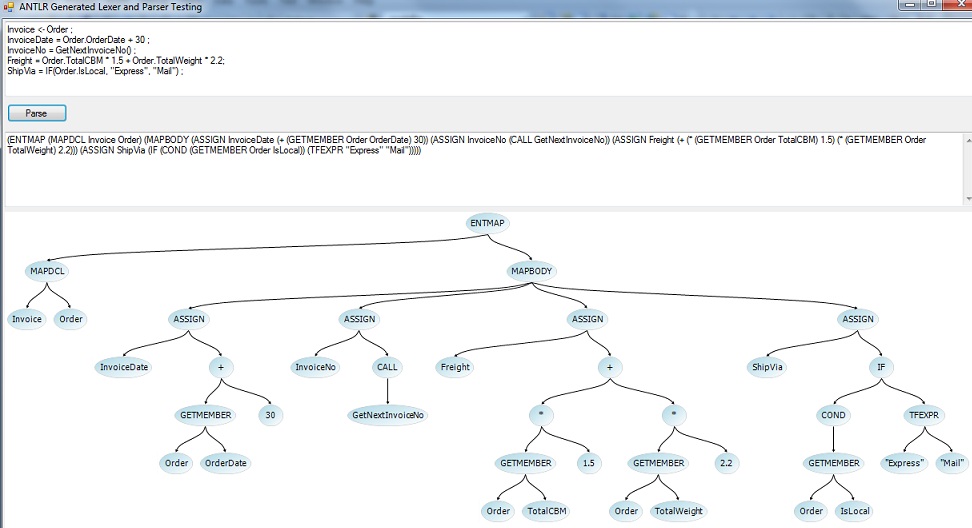This screenshot has height=528, width=972.
Task: Click the InvoiceNo node
Action: point(316,367)
